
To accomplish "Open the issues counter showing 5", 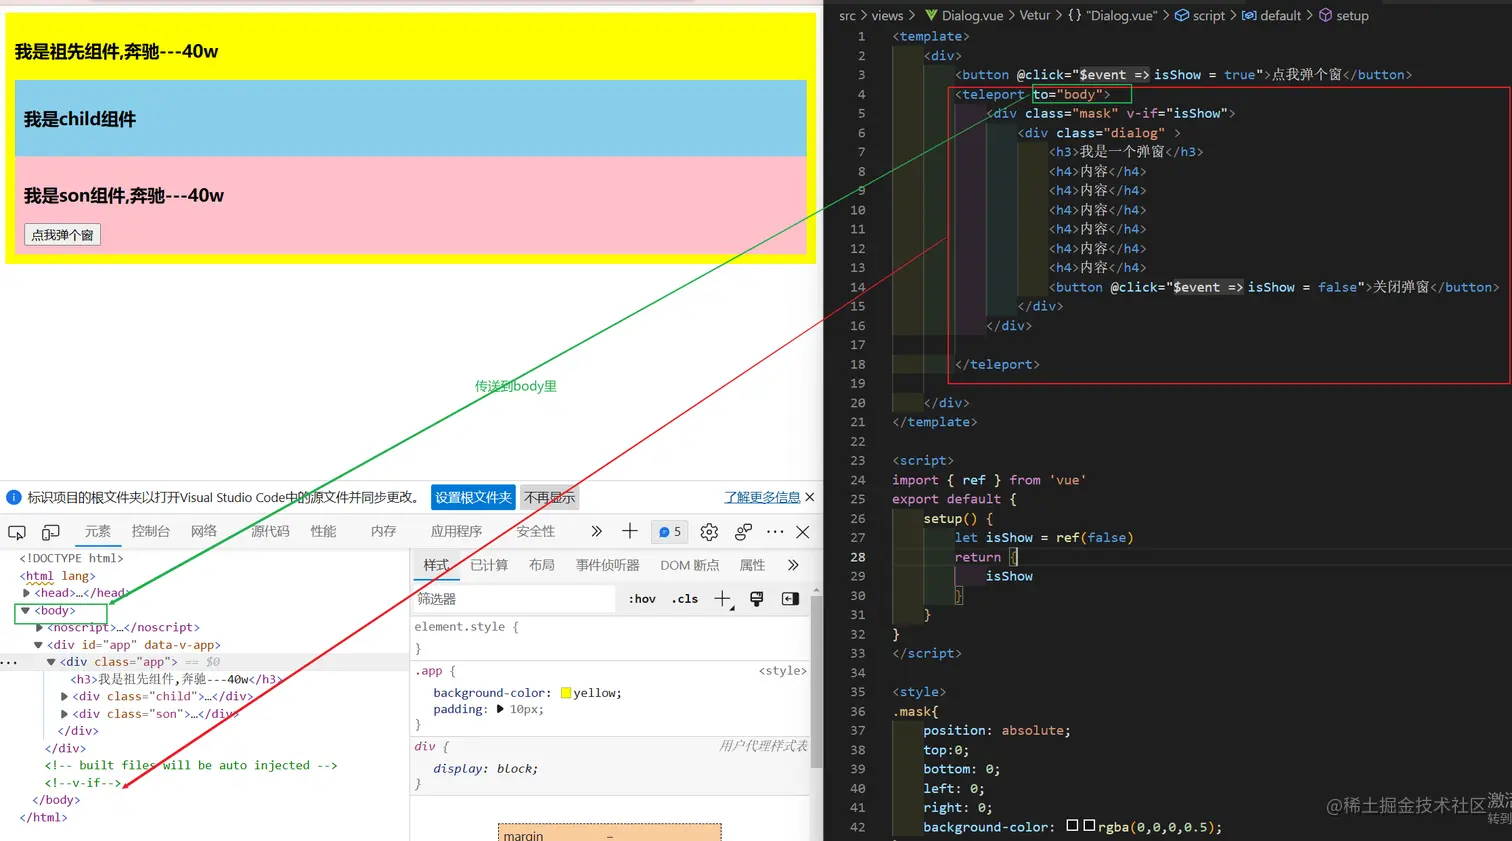I will 669,532.
